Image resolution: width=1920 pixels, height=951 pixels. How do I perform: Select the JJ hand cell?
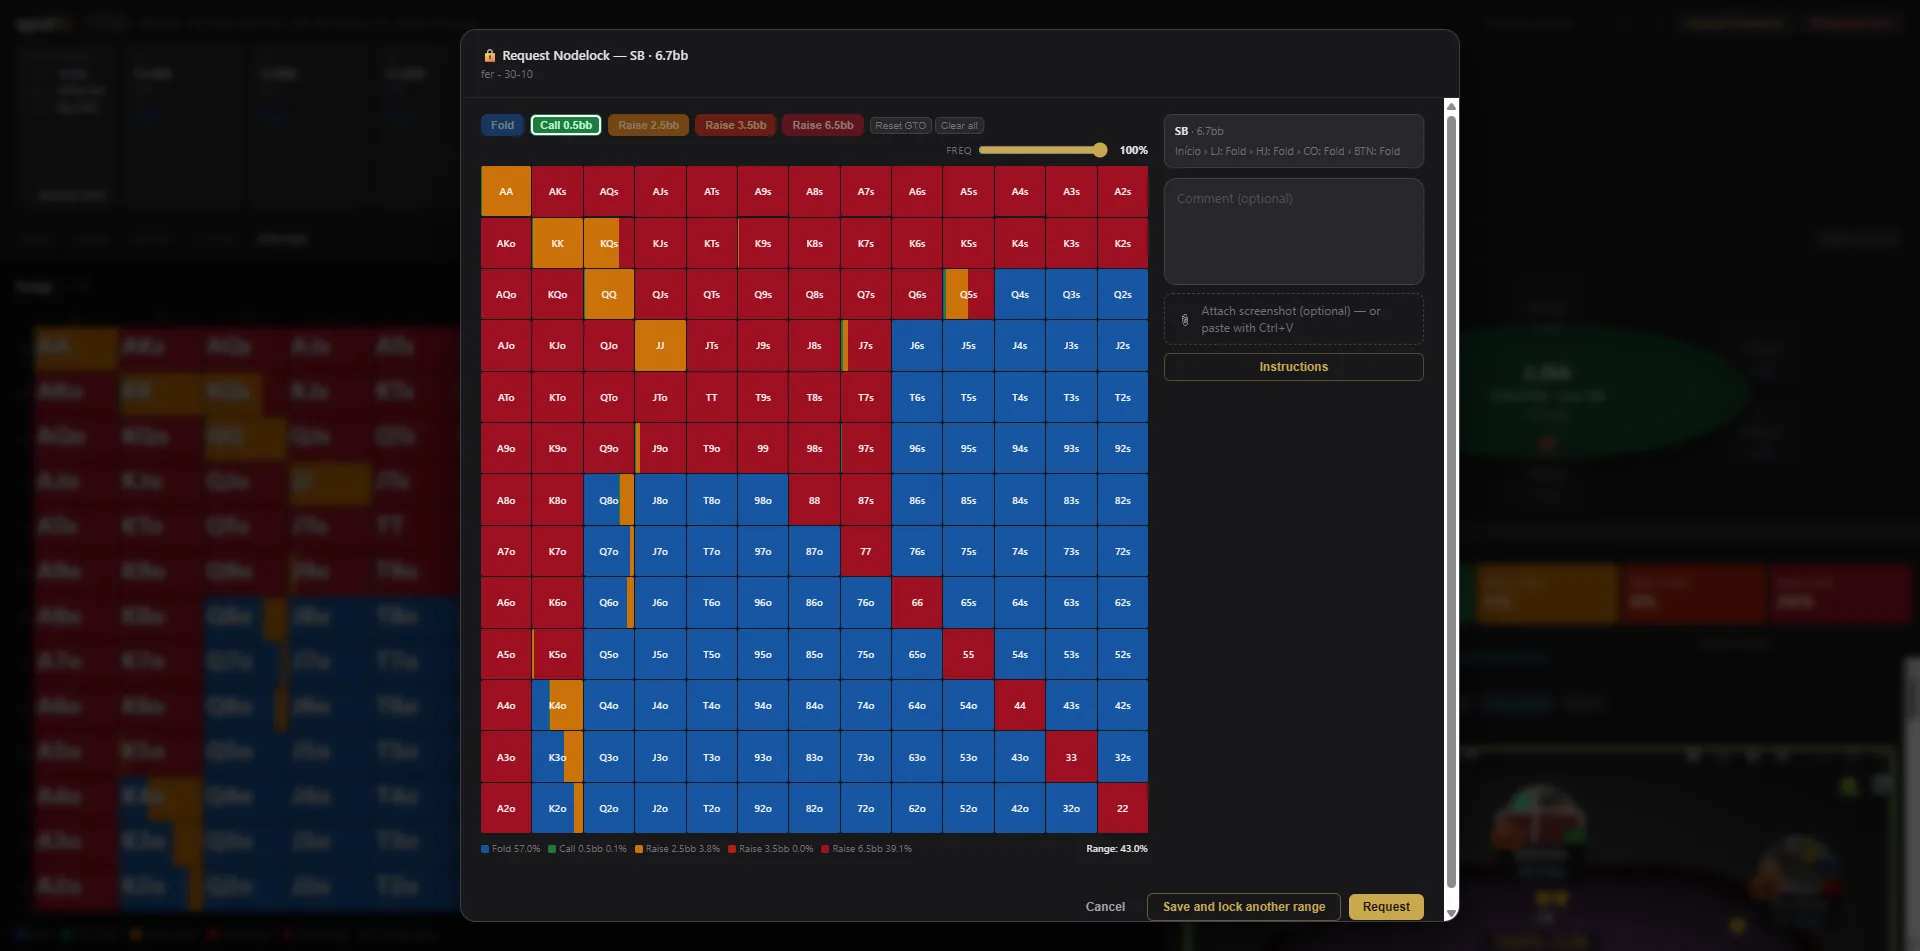tap(660, 346)
